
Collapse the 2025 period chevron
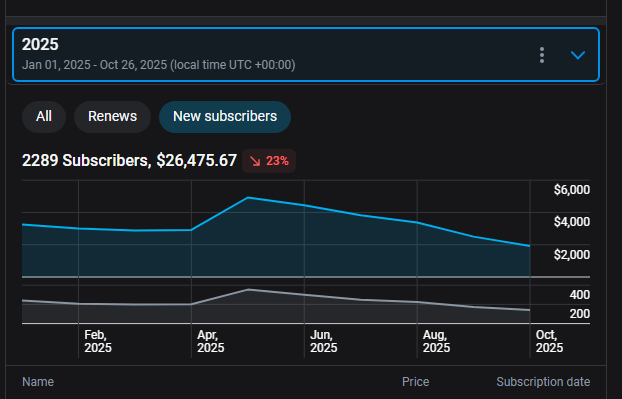click(x=578, y=55)
